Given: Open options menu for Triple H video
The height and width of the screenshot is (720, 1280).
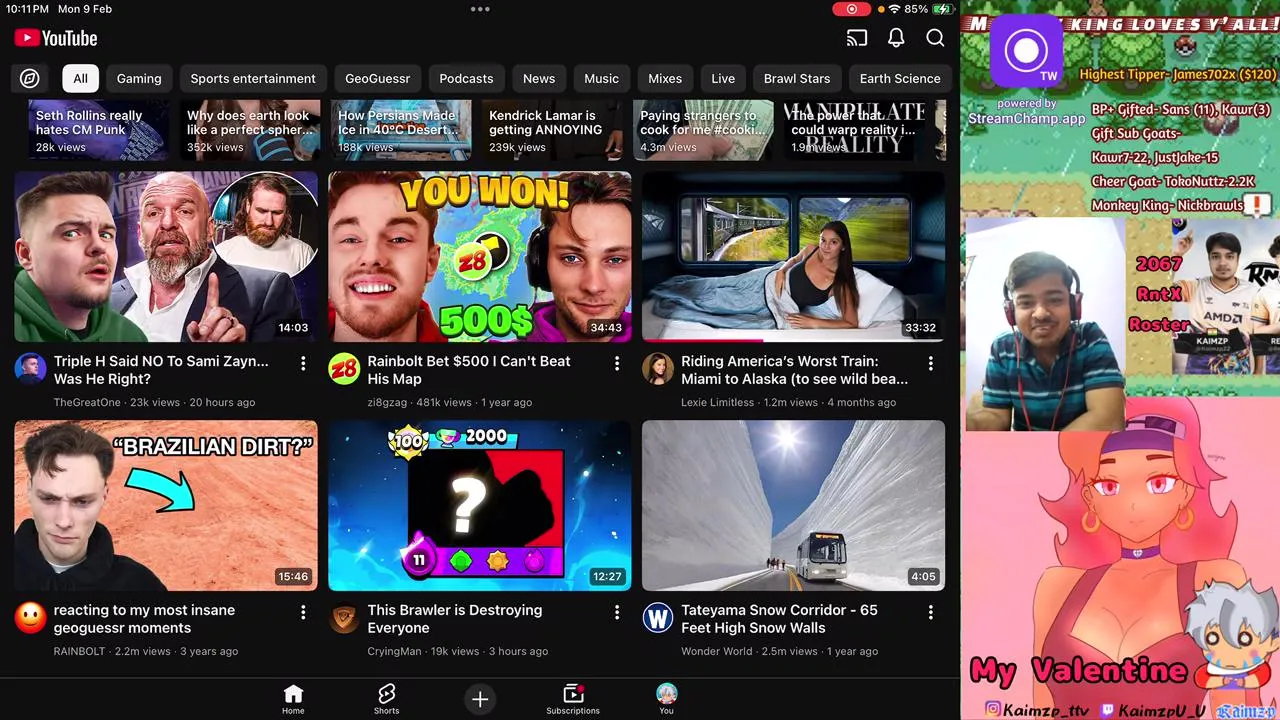Looking at the screenshot, I should point(303,363).
